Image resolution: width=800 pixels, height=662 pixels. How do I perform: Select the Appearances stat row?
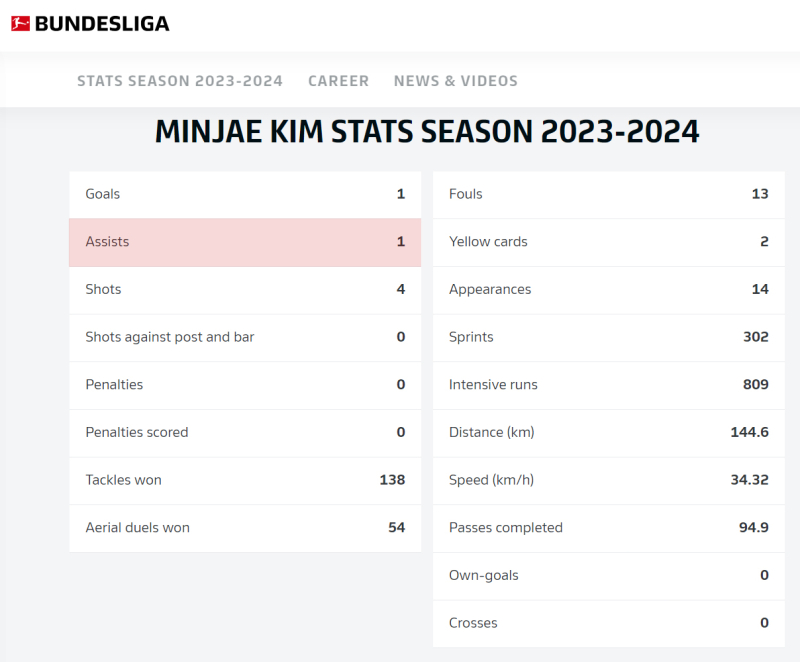click(x=609, y=290)
